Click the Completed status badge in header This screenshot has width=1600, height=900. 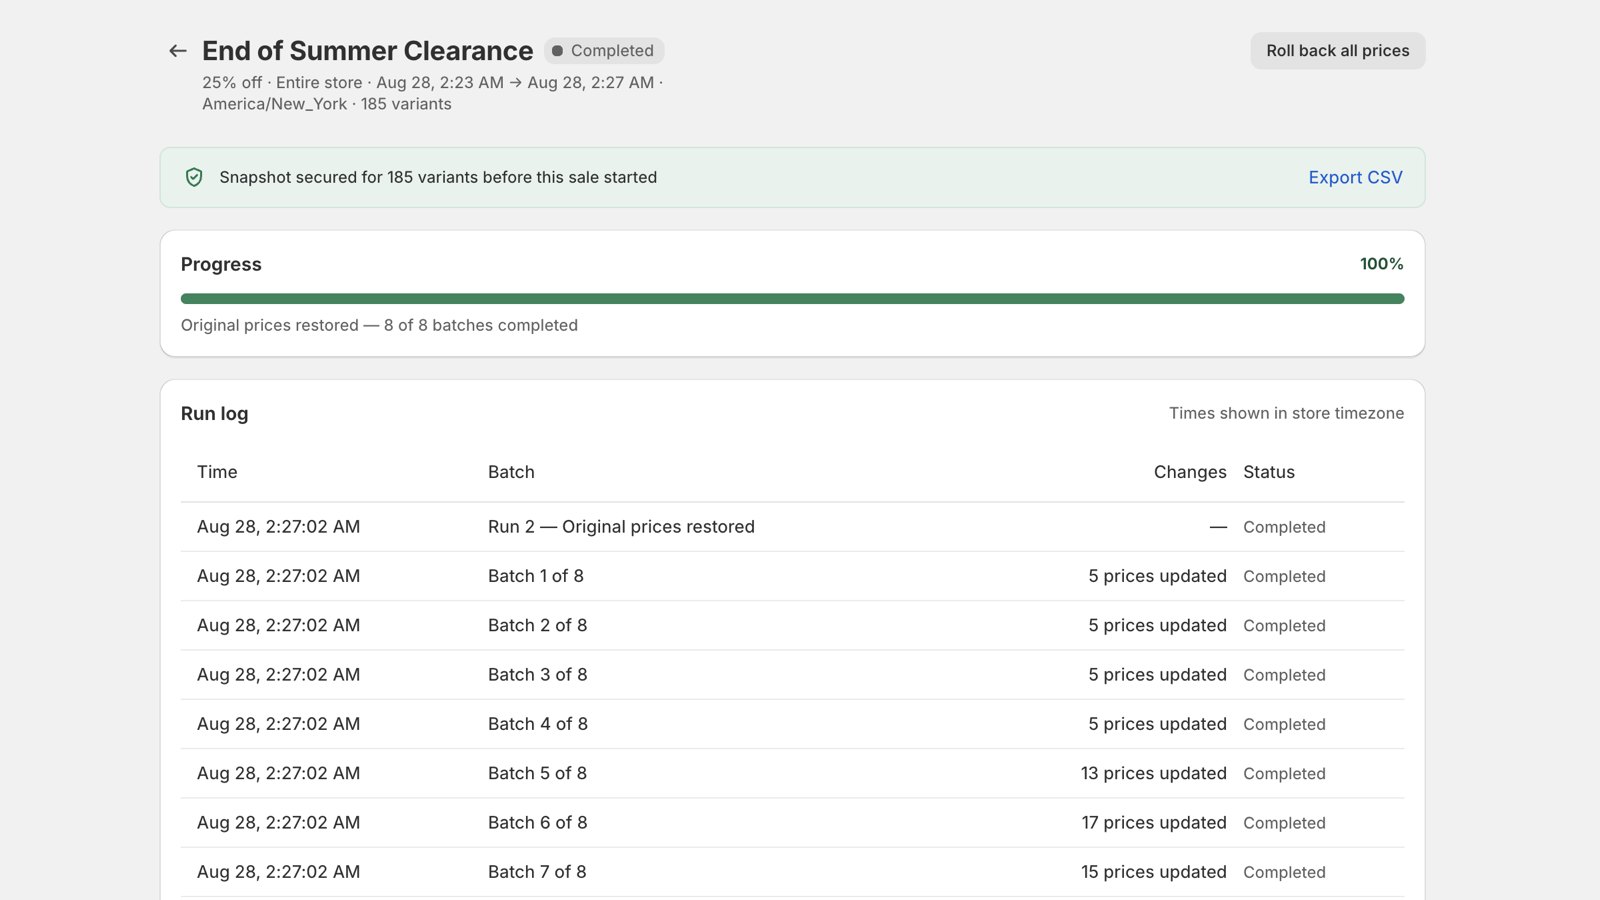[x=604, y=51]
